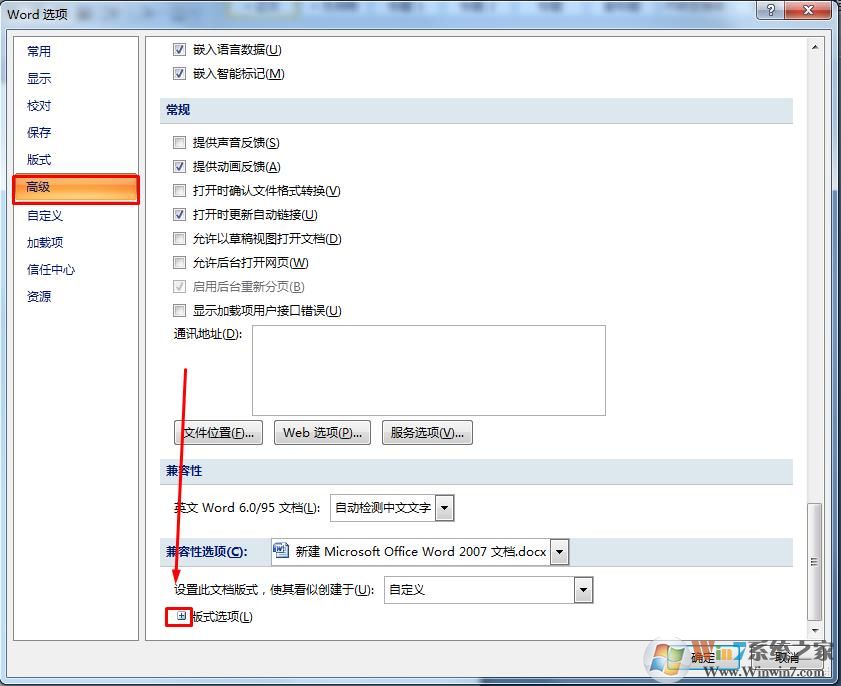Click into the 通讯地址 text box
841x686 pixels.
coord(429,370)
